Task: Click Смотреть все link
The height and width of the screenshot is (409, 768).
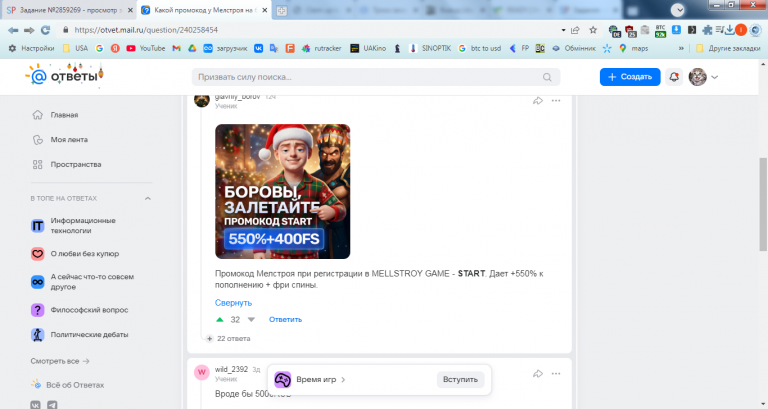Action: [x=60, y=361]
